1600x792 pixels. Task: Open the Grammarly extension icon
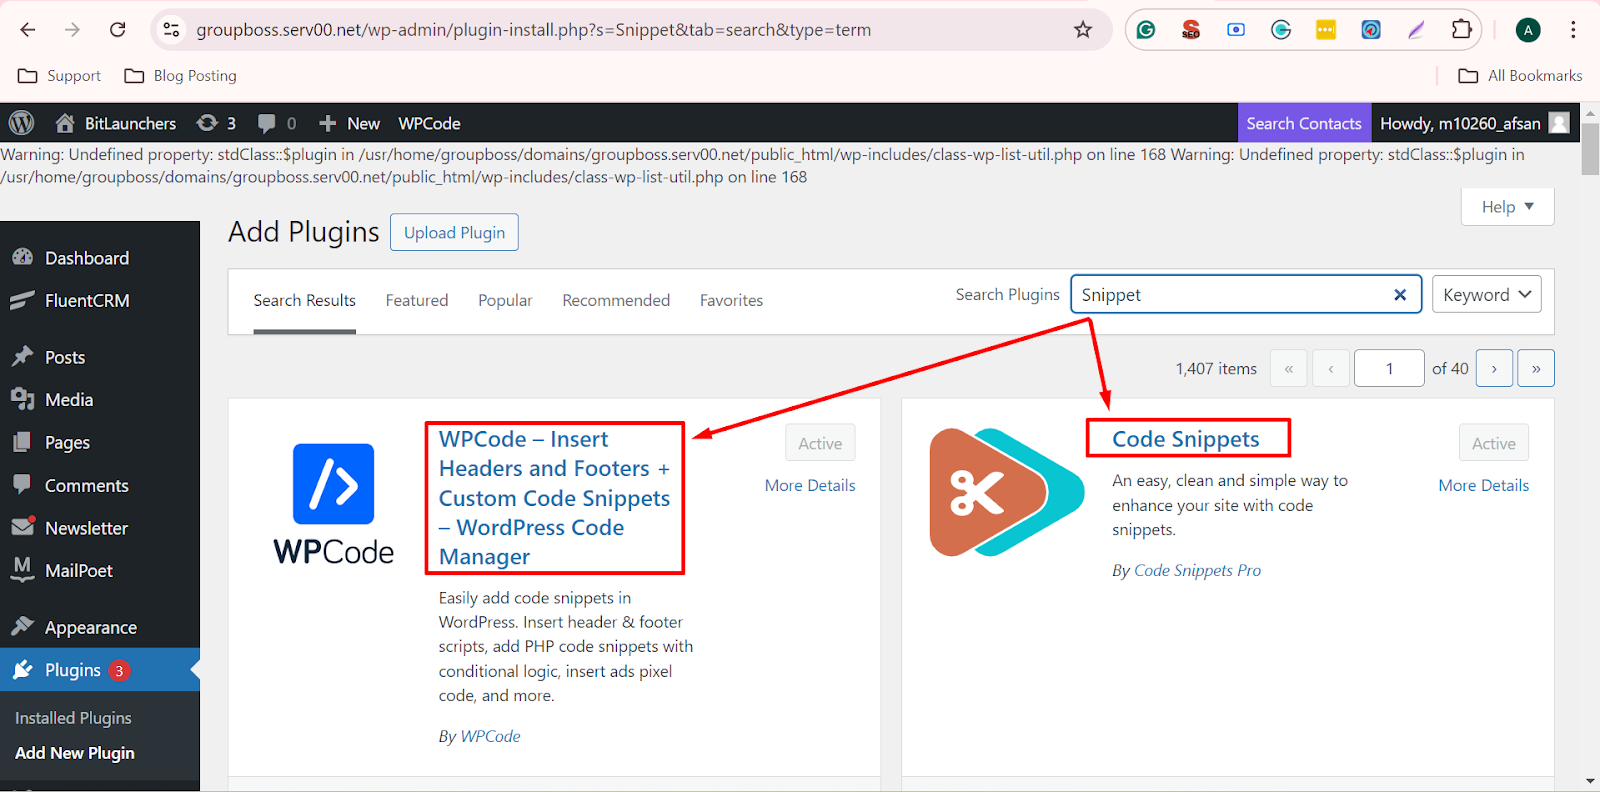1146,30
